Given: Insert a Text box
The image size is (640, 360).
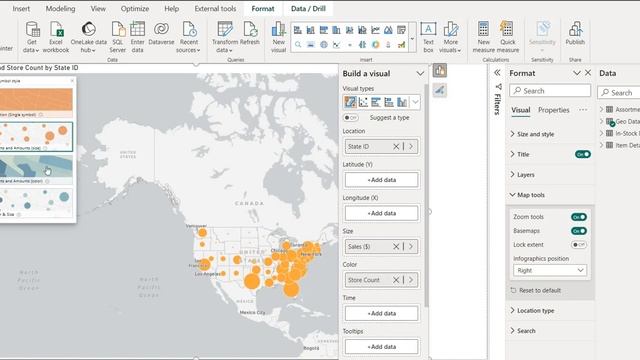Looking at the screenshot, I should click(x=428, y=37).
